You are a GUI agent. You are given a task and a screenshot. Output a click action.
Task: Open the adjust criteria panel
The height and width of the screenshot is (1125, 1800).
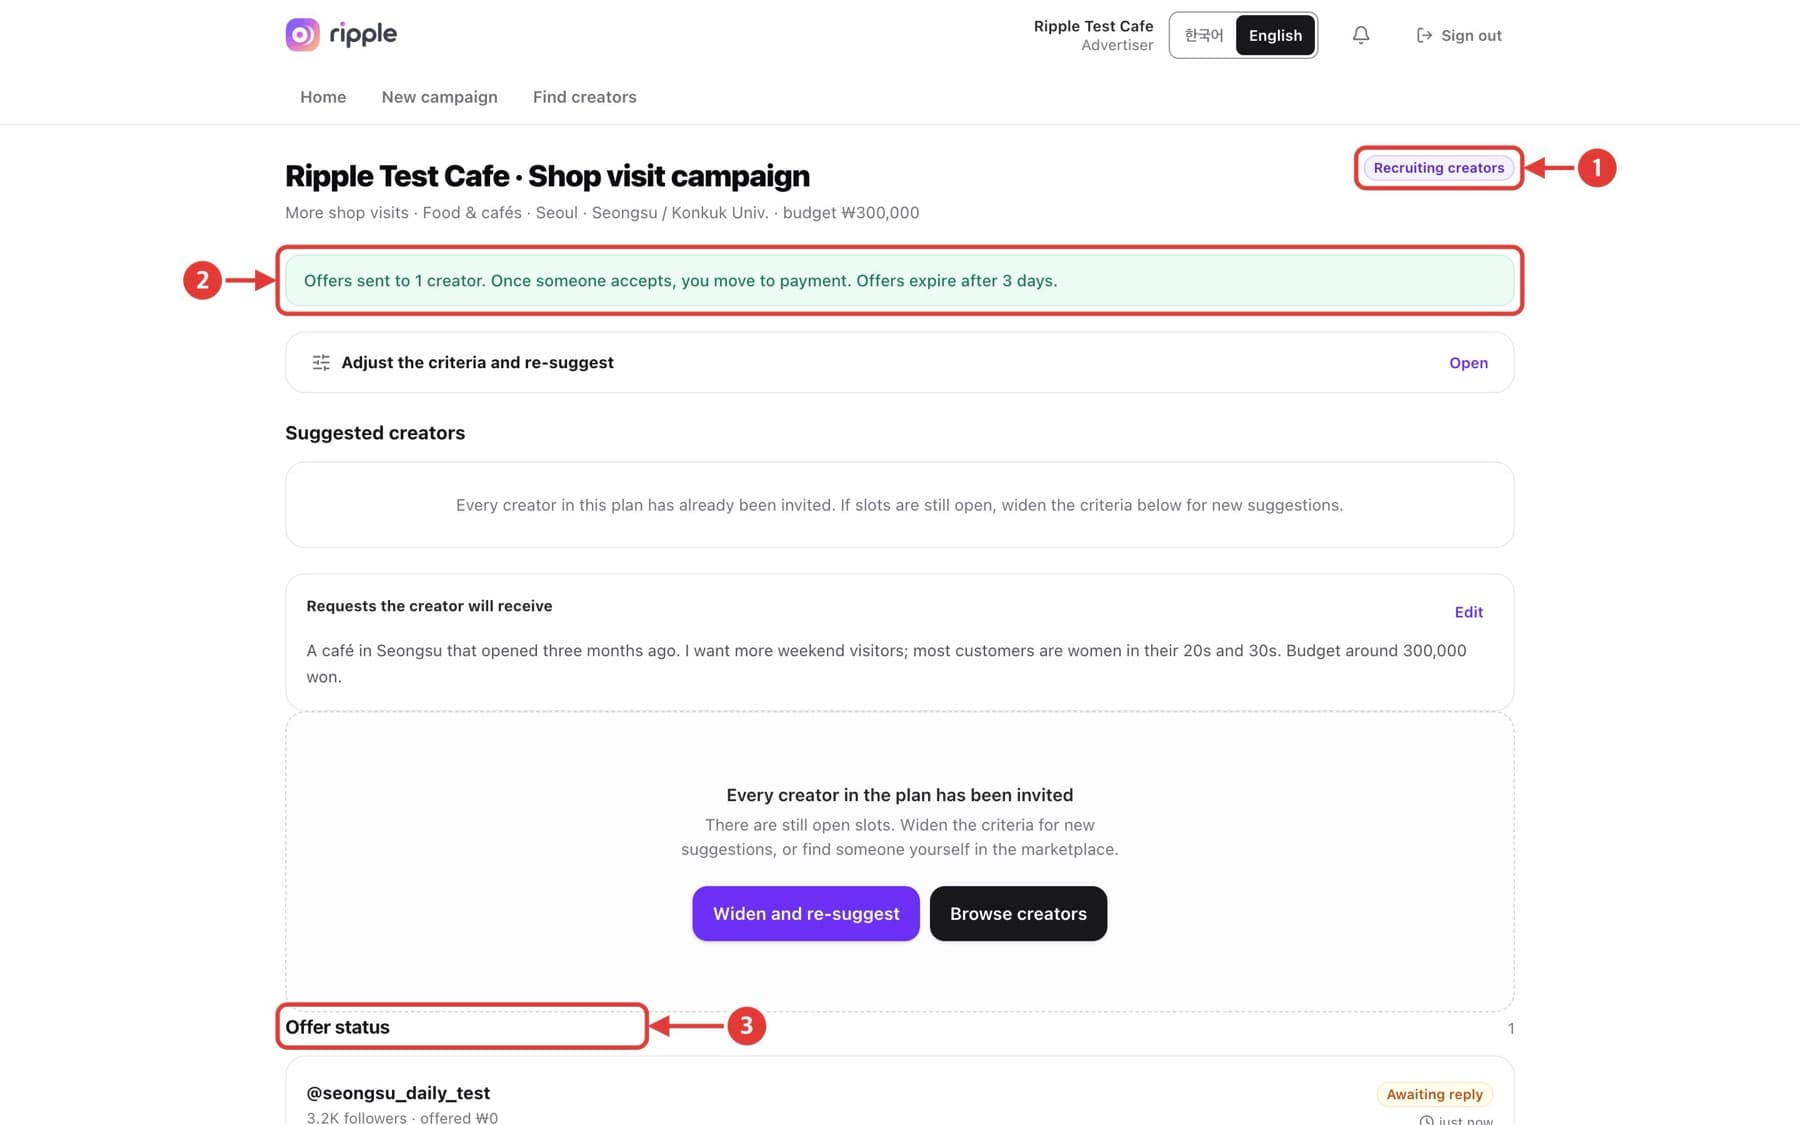tap(1468, 363)
